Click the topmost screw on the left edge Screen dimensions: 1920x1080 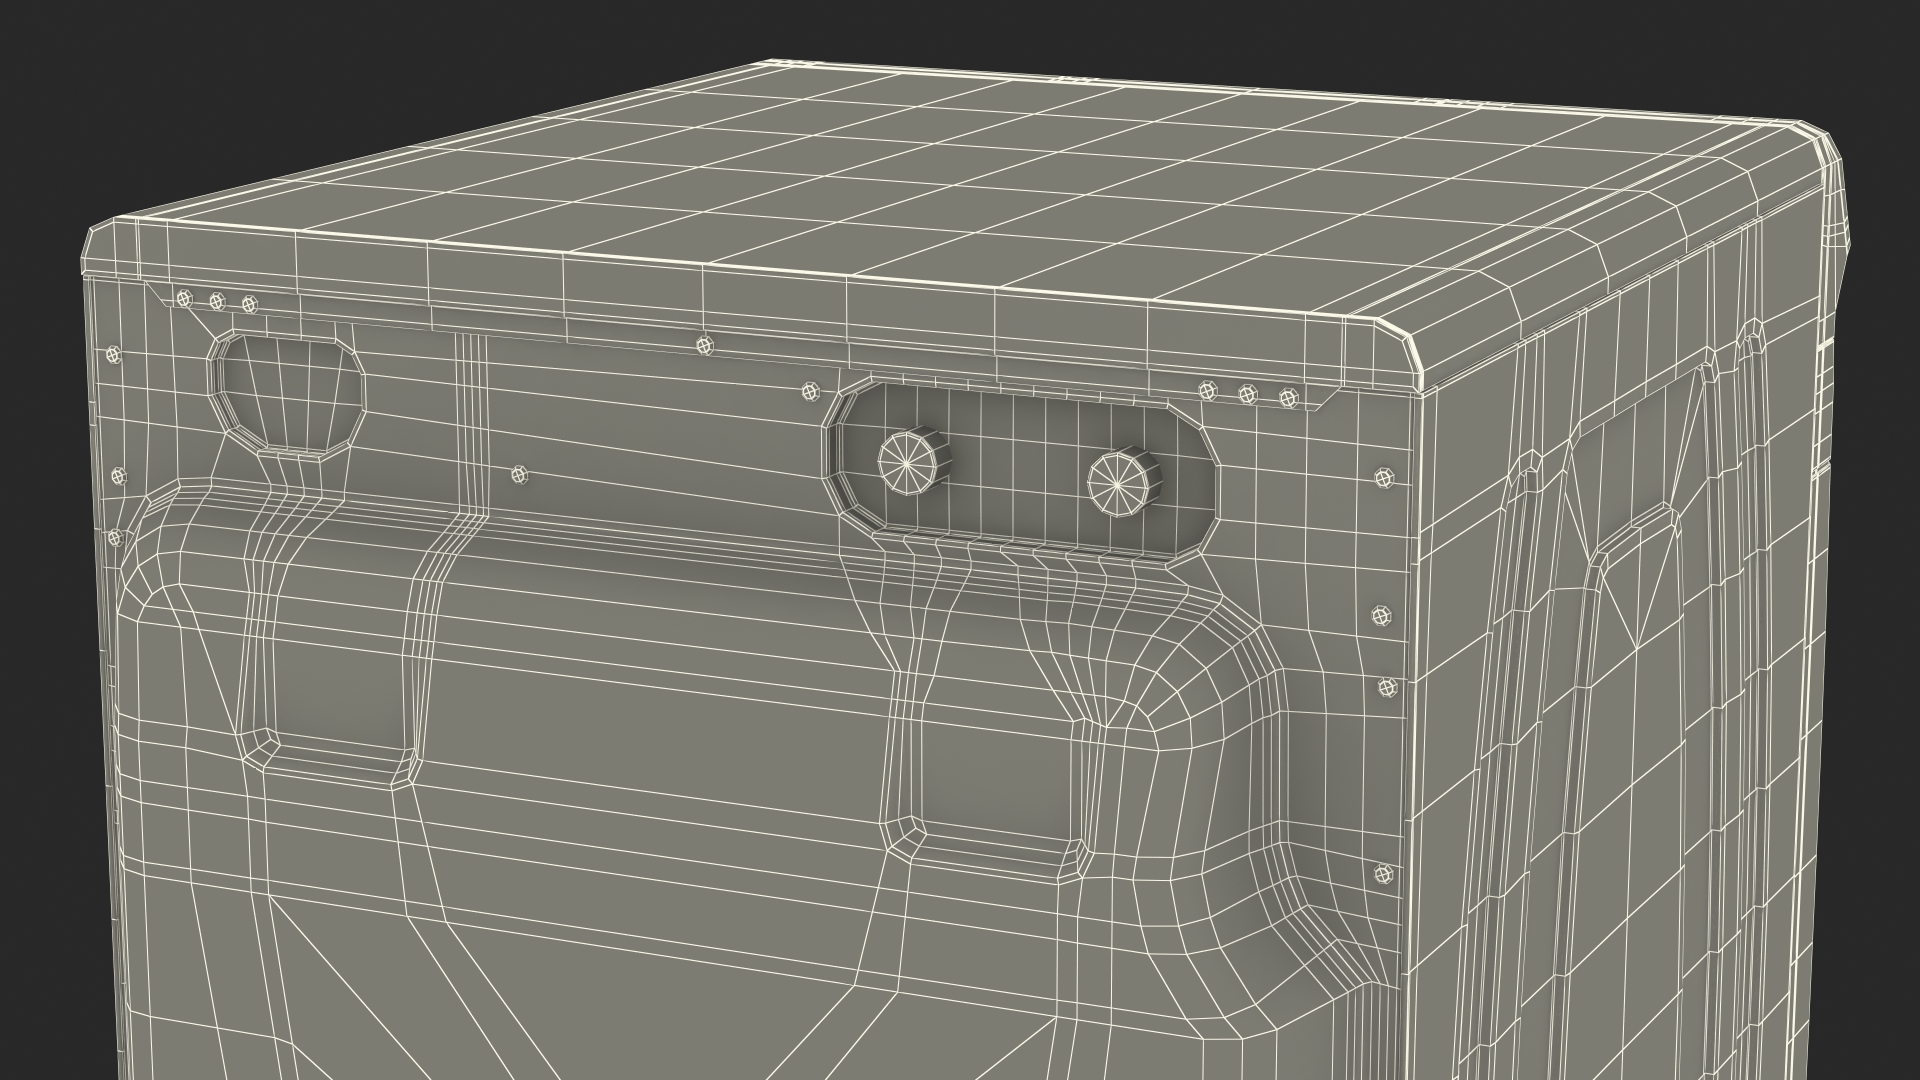(x=113, y=354)
